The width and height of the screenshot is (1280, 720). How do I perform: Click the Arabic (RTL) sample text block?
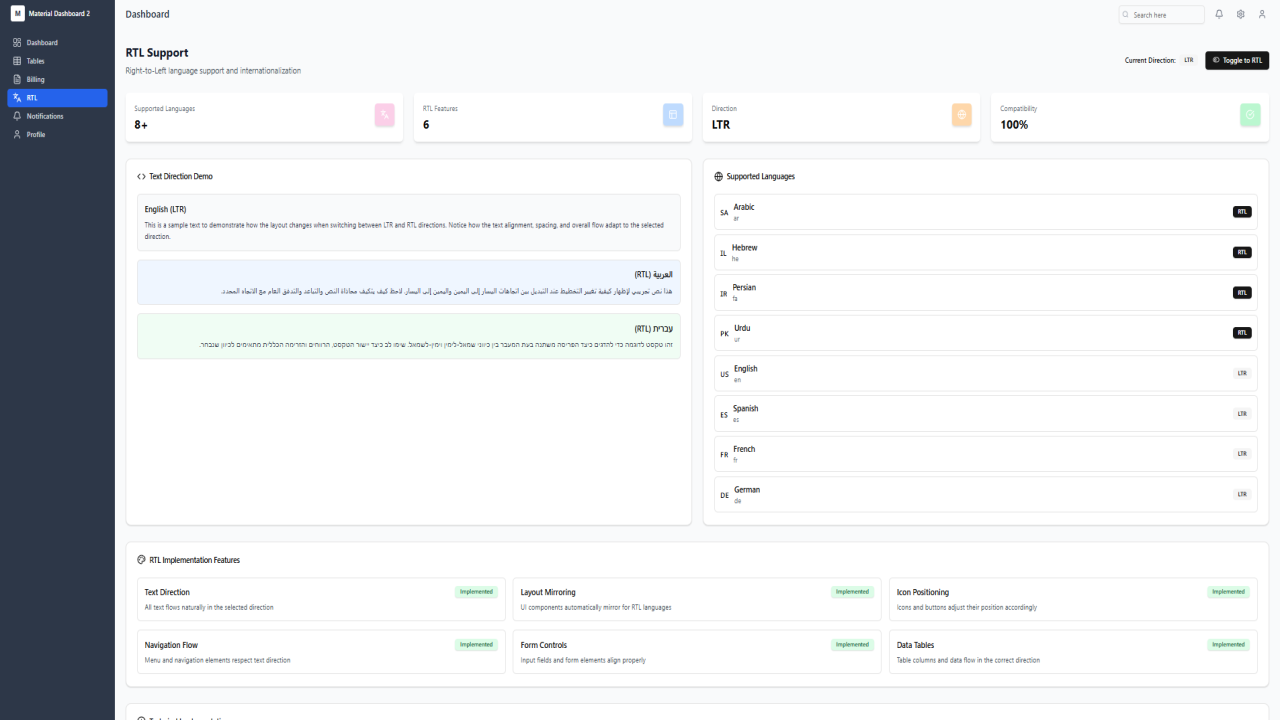coord(409,283)
